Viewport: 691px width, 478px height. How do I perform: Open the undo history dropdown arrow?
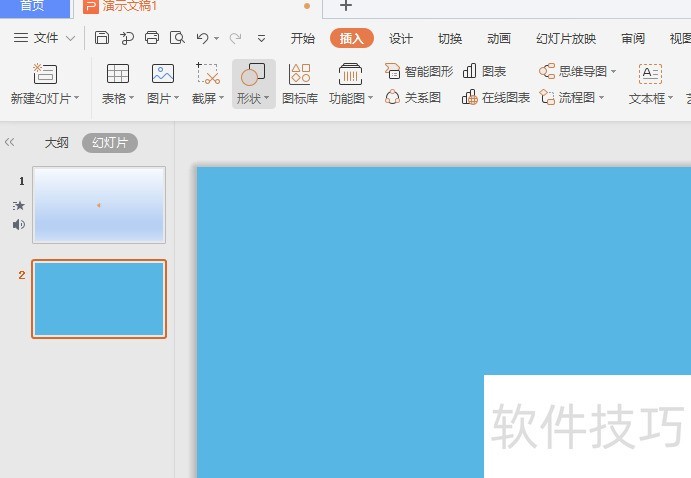click(x=216, y=39)
